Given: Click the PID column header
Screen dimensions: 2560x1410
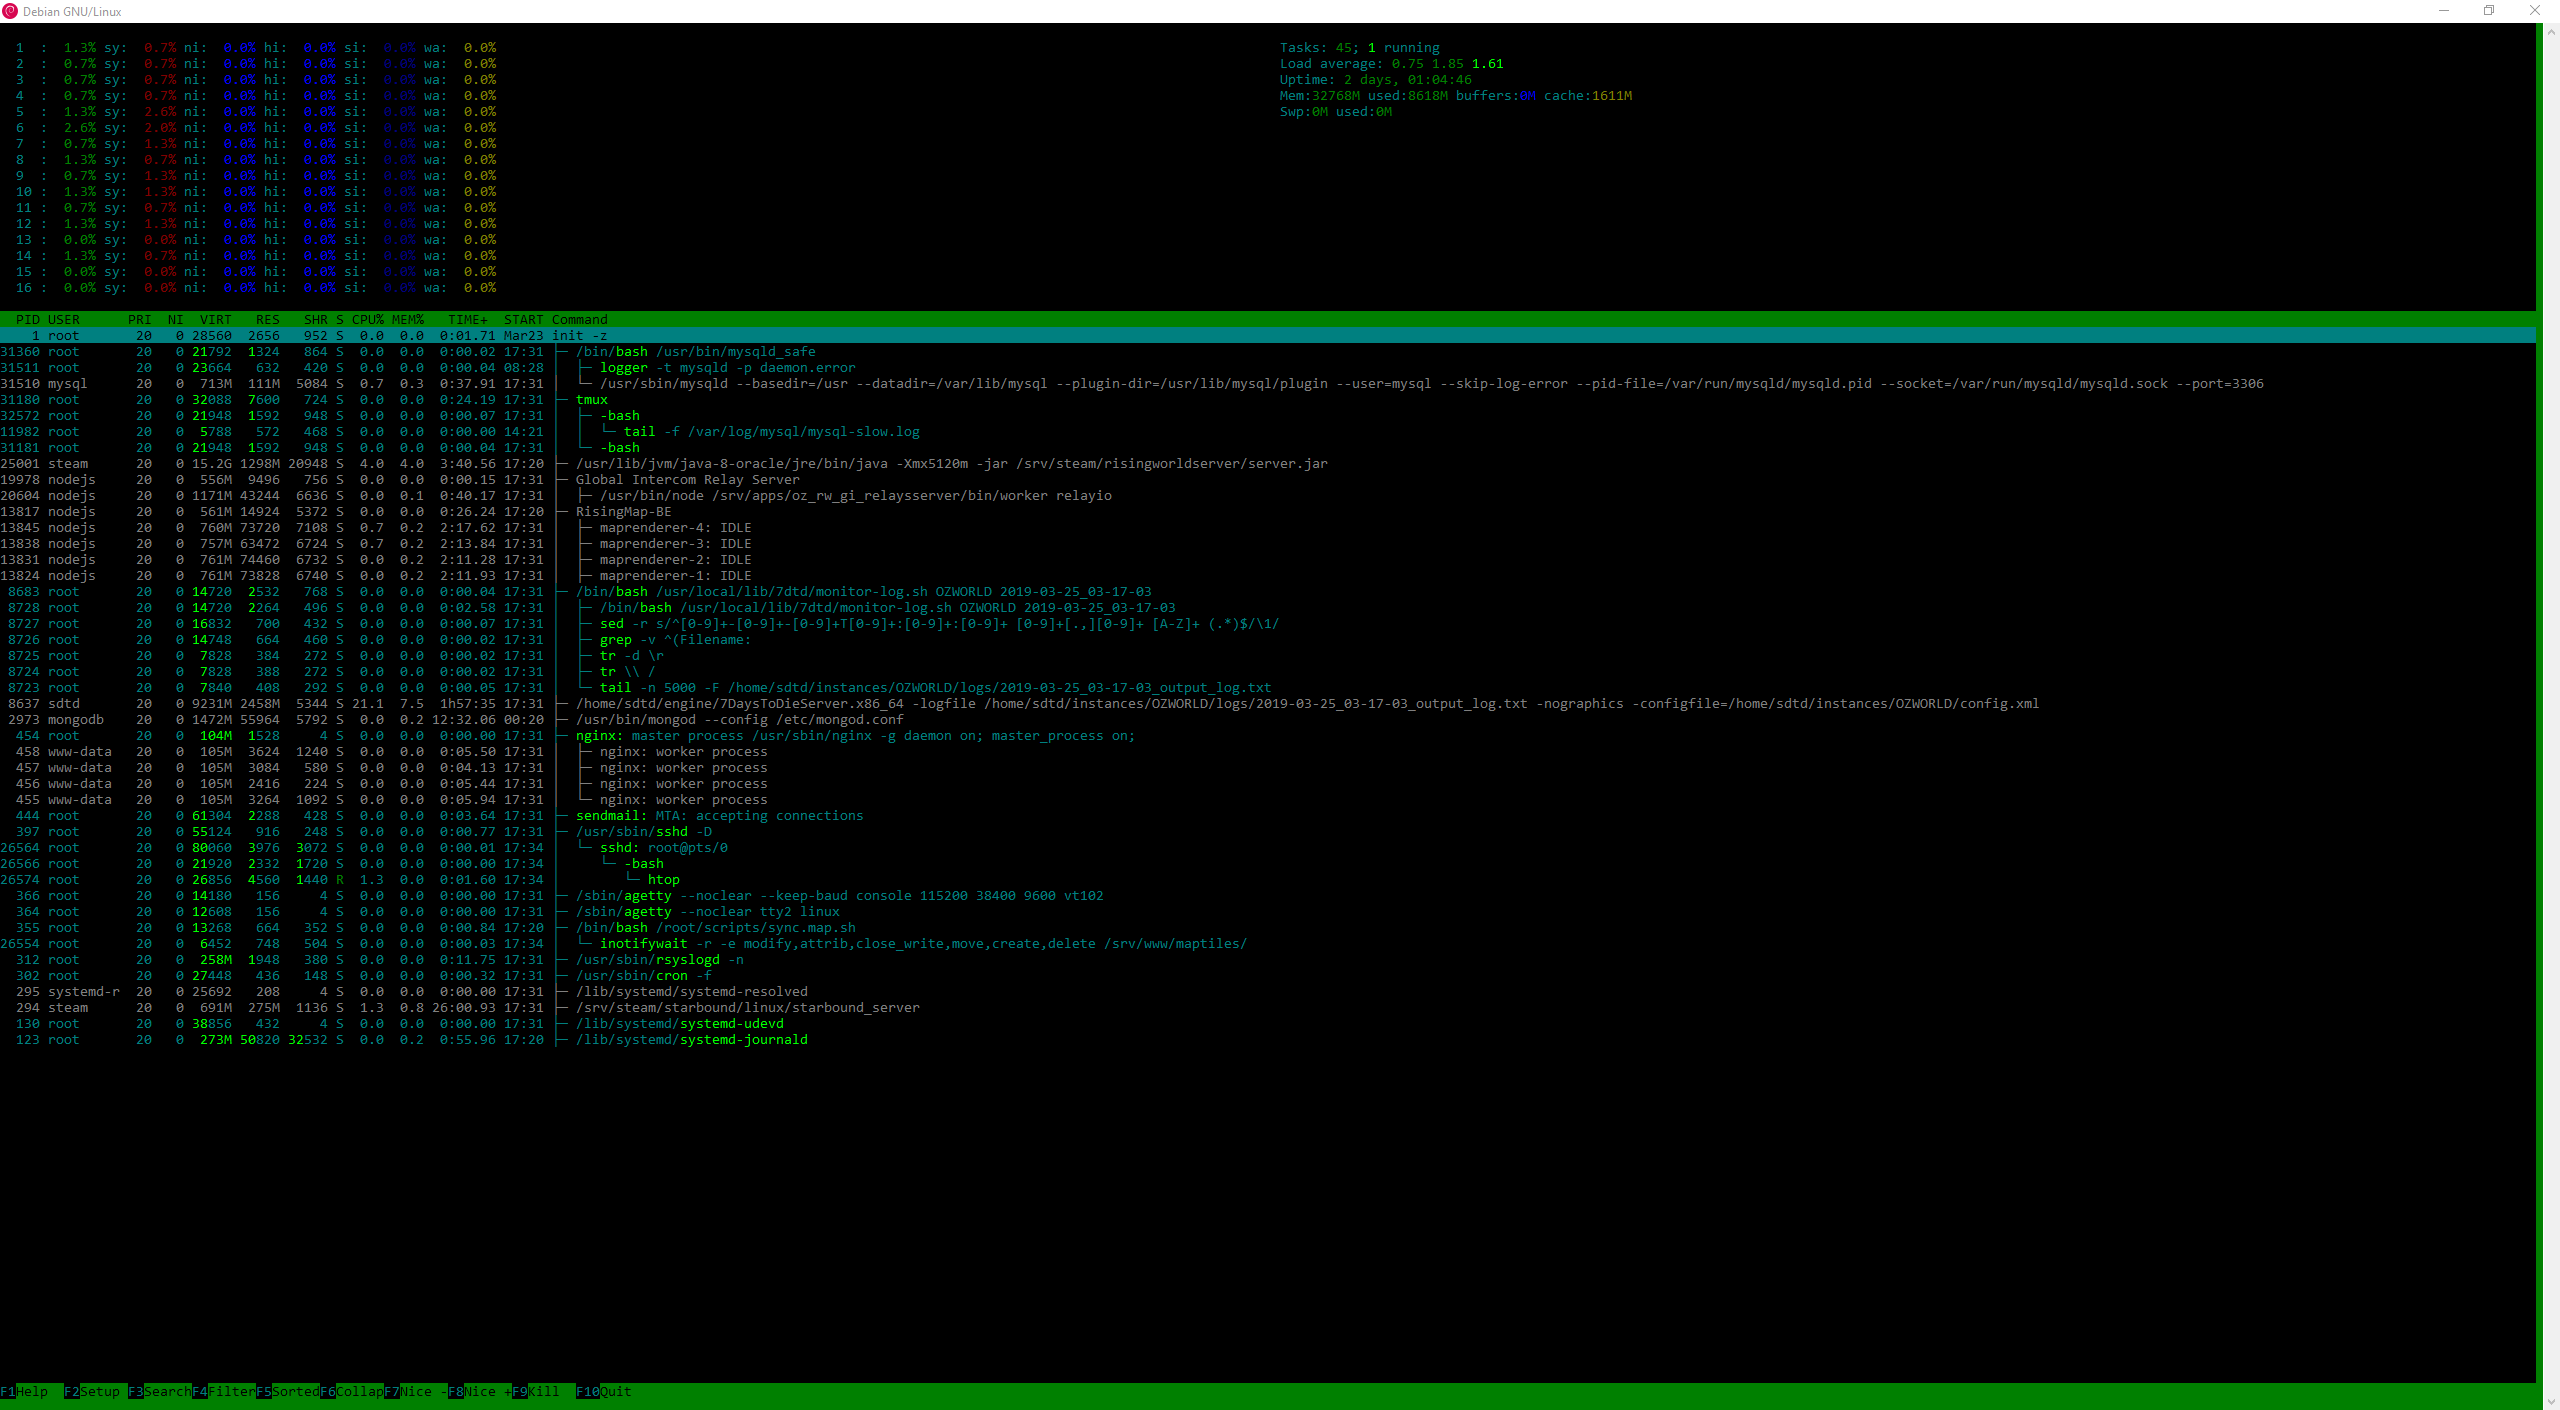Looking at the screenshot, I should [x=28, y=320].
